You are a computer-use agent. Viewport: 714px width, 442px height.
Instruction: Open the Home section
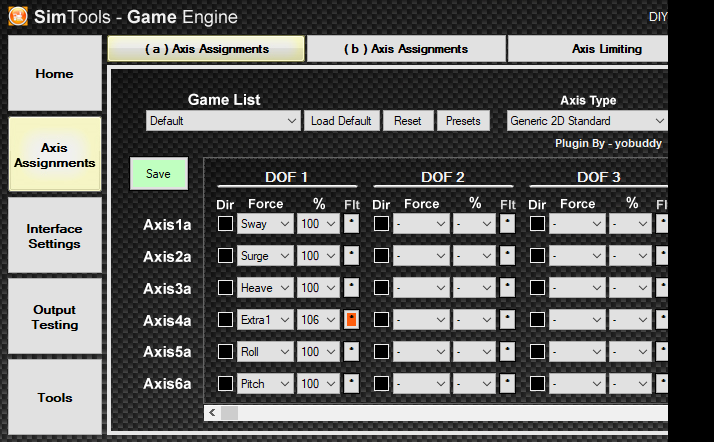55,73
